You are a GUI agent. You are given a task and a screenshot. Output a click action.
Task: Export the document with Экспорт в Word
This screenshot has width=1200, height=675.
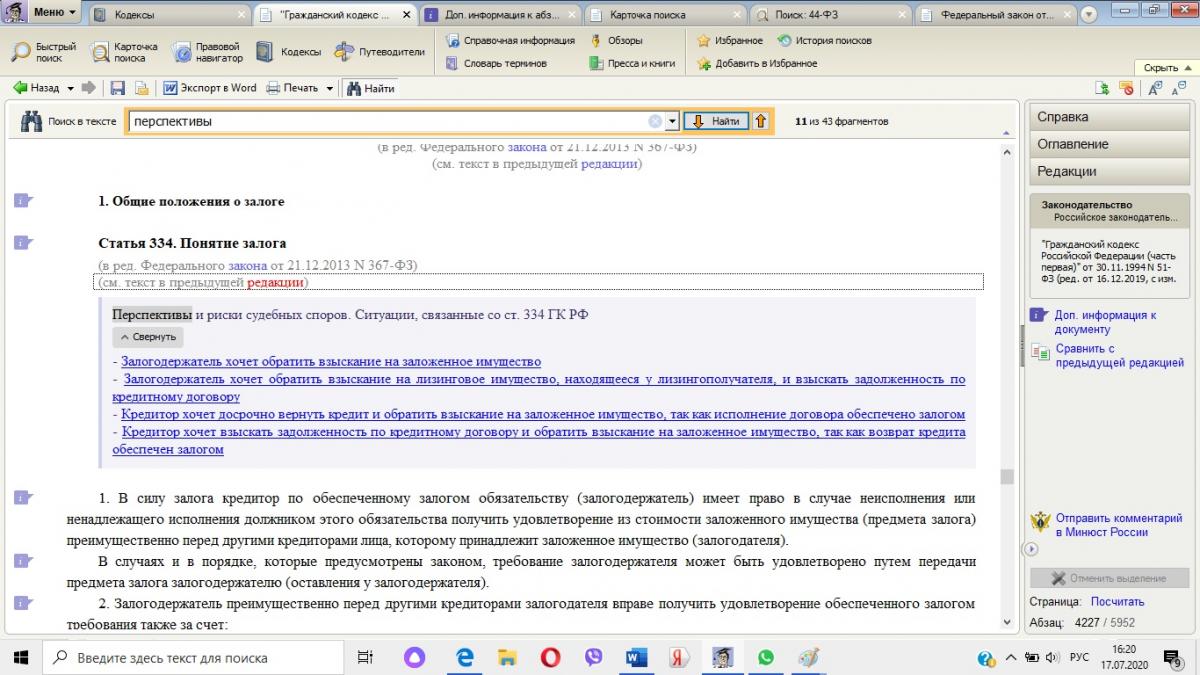point(210,88)
